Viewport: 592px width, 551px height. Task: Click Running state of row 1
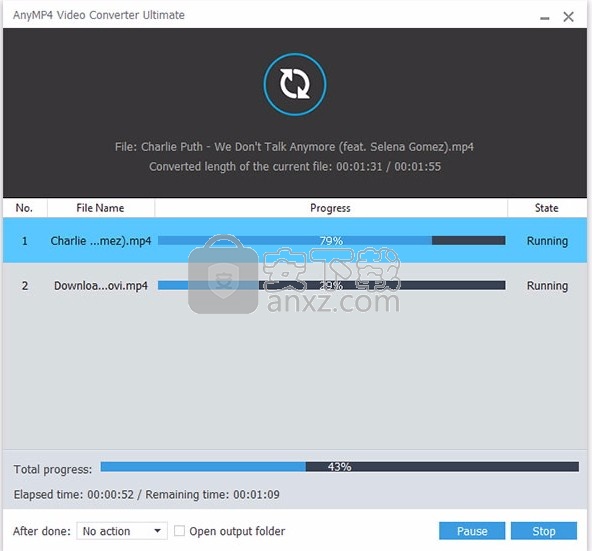tap(547, 241)
